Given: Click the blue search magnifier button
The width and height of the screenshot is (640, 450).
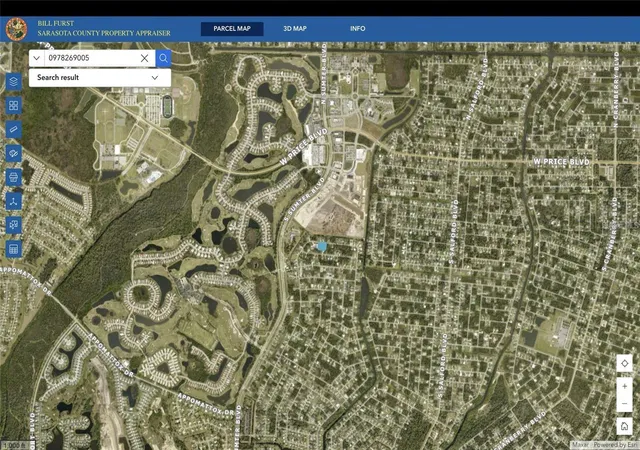Looking at the screenshot, I should click(163, 58).
